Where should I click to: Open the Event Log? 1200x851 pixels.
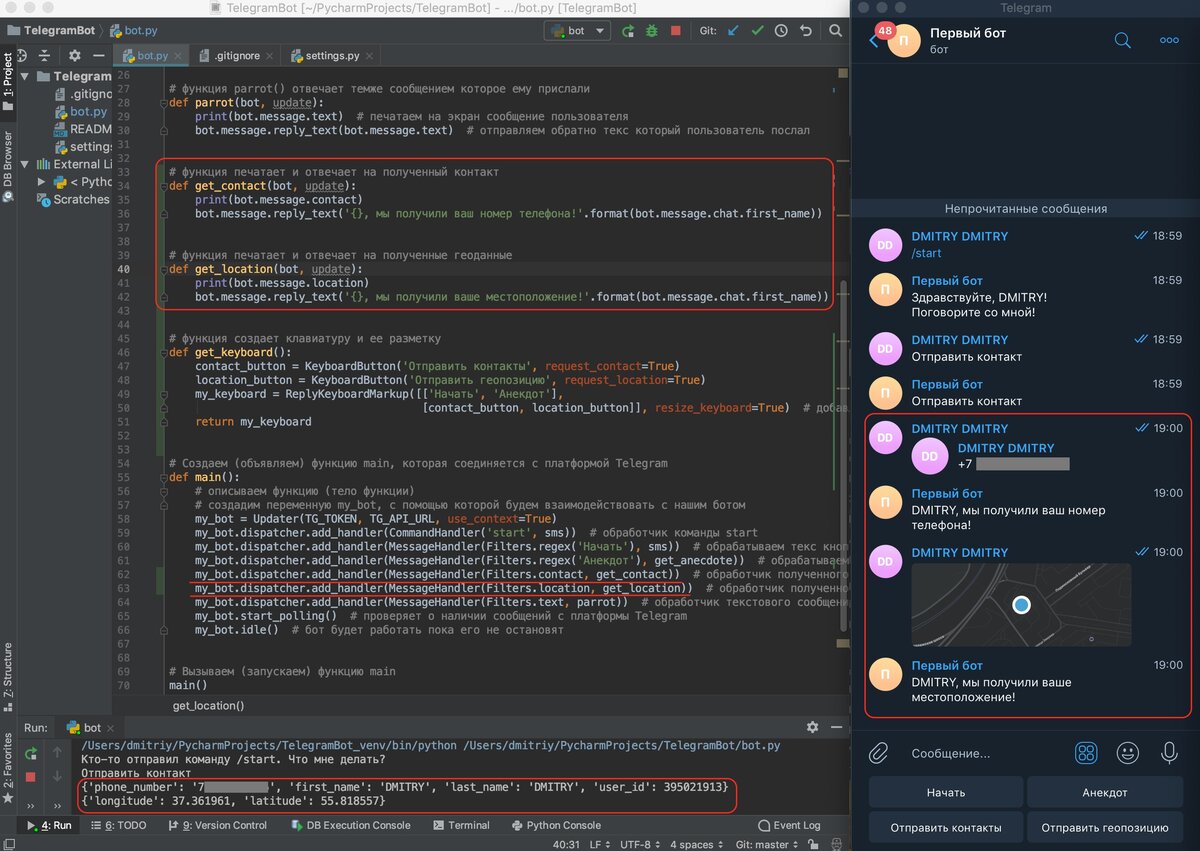(789, 825)
